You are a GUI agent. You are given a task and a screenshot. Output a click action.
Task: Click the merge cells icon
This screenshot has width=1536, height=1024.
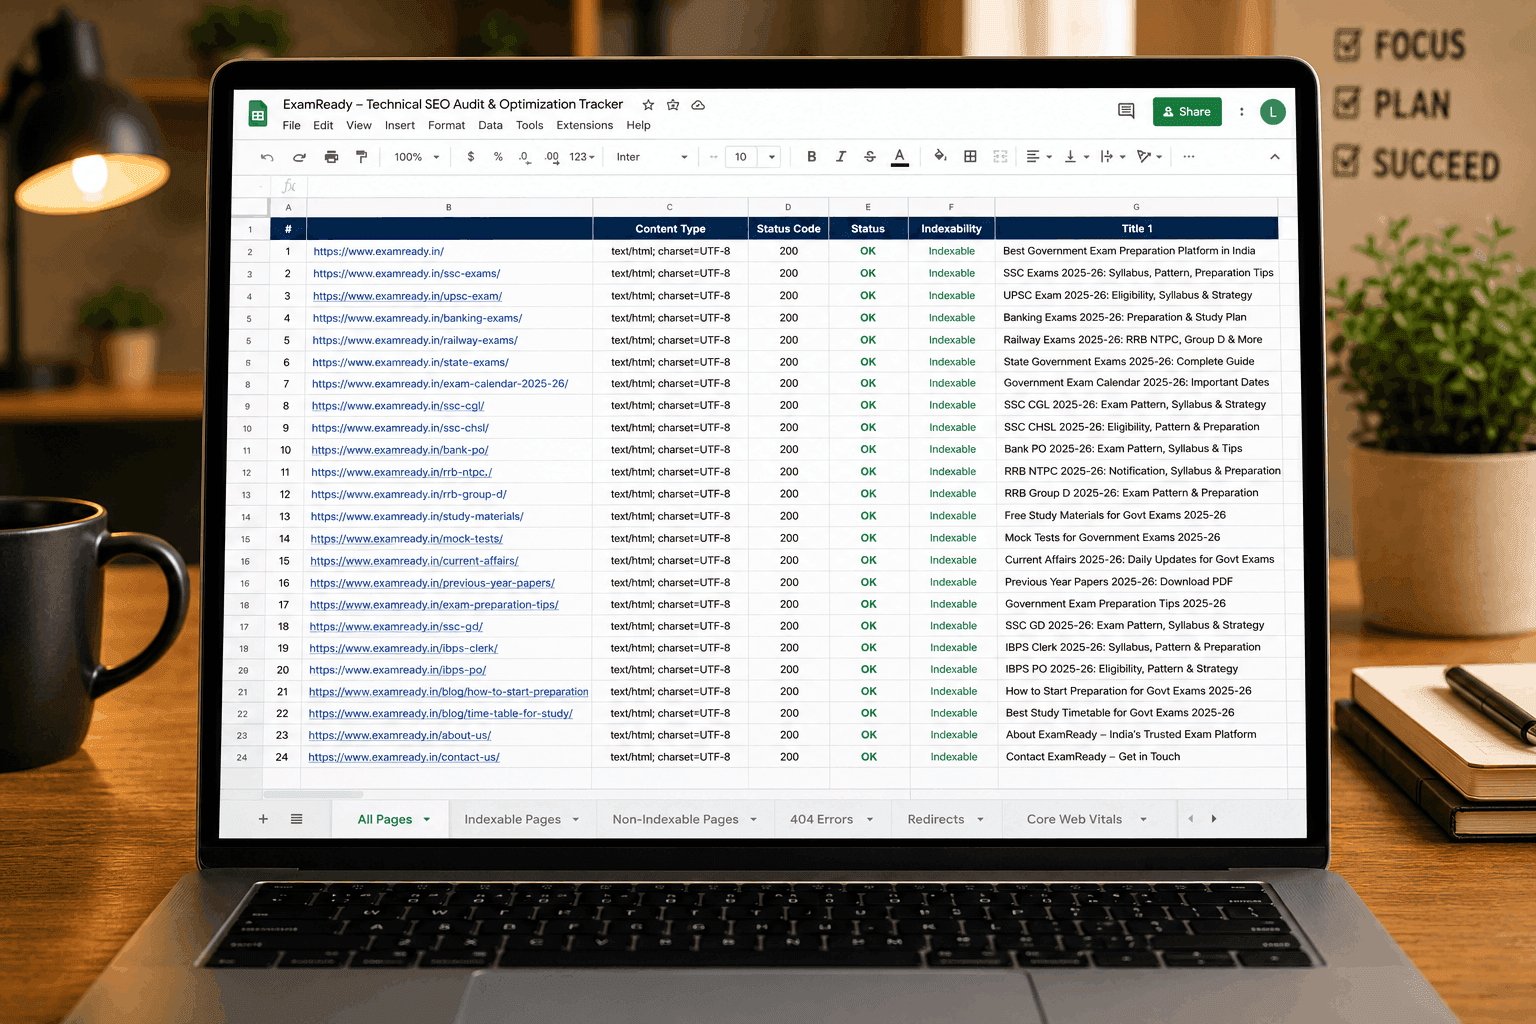pos(1000,156)
